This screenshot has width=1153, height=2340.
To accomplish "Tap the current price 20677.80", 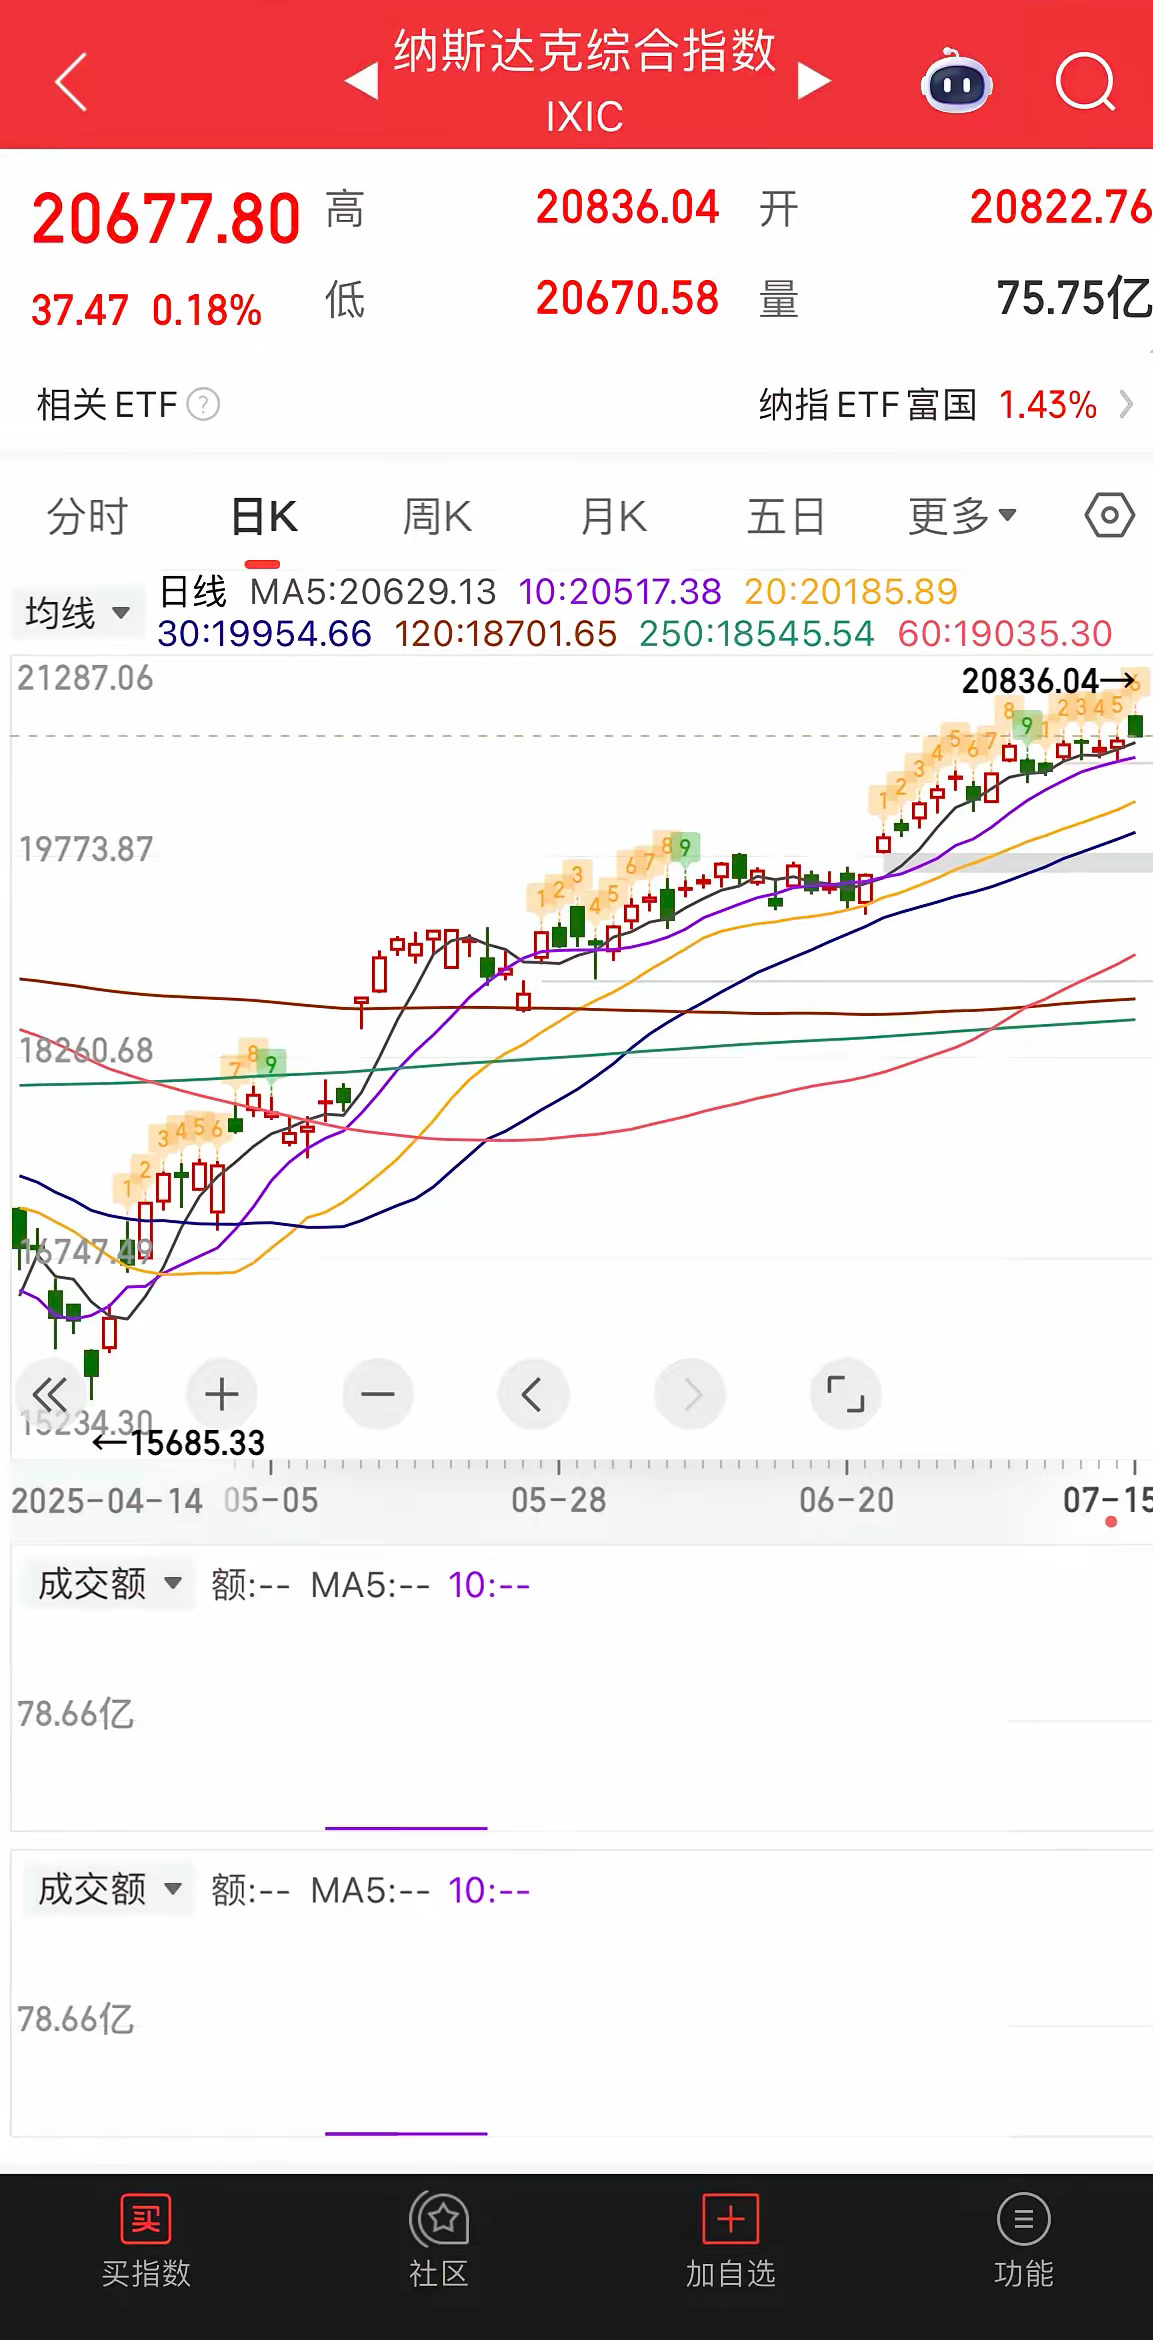I will click(166, 219).
